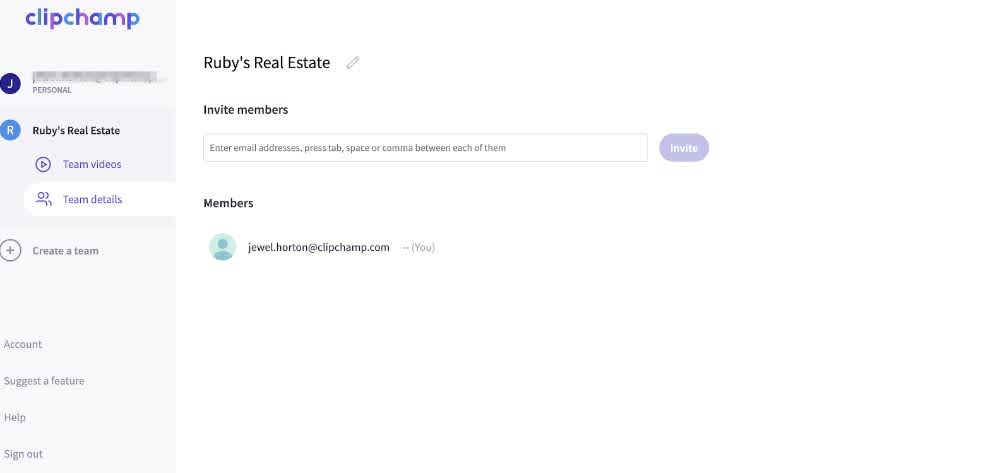This screenshot has height=473, width=1000.
Task: Edit team name with the pencil icon
Action: point(353,62)
